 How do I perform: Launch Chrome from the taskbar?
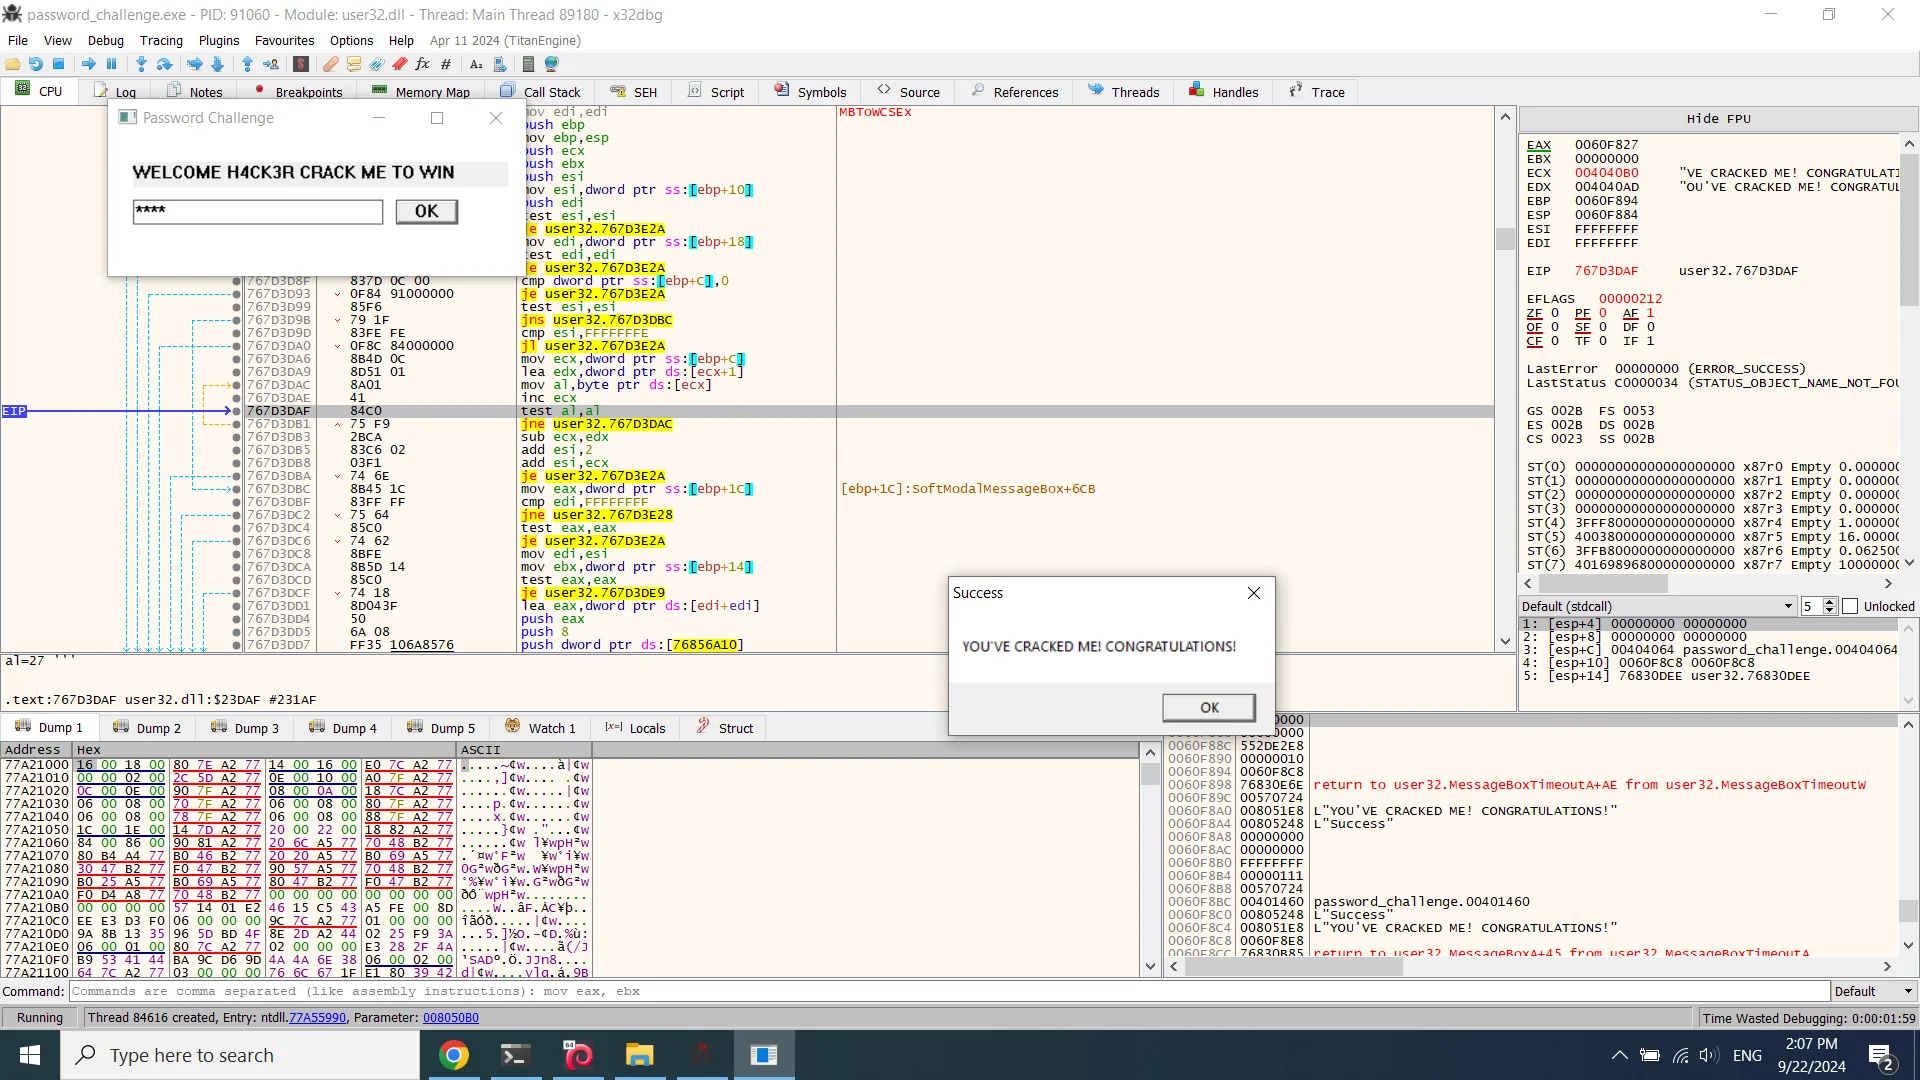454,1055
